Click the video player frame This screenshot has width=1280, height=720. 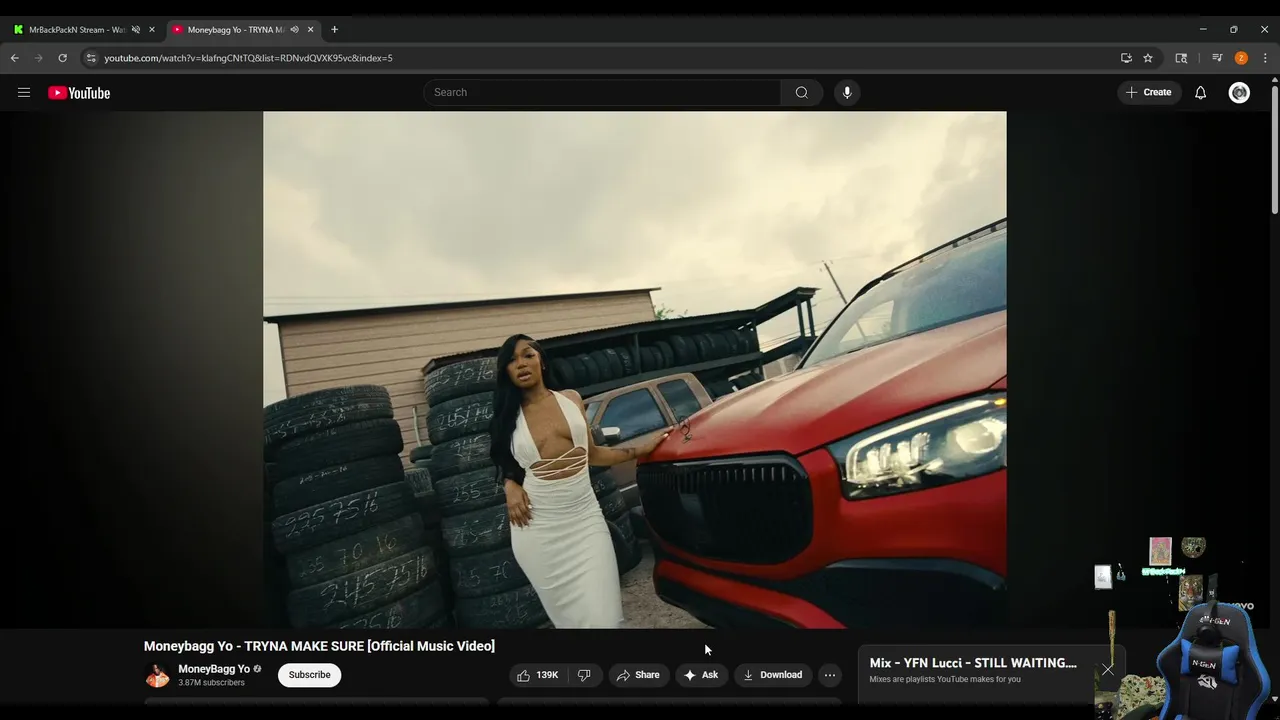[635, 370]
